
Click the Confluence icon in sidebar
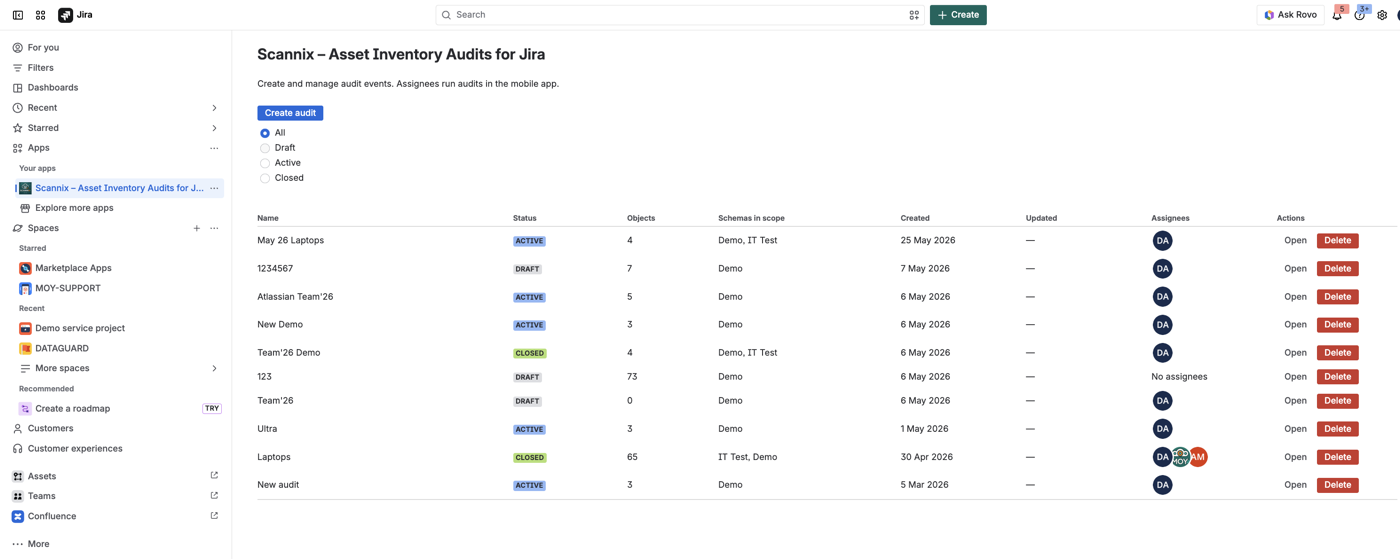pos(17,516)
